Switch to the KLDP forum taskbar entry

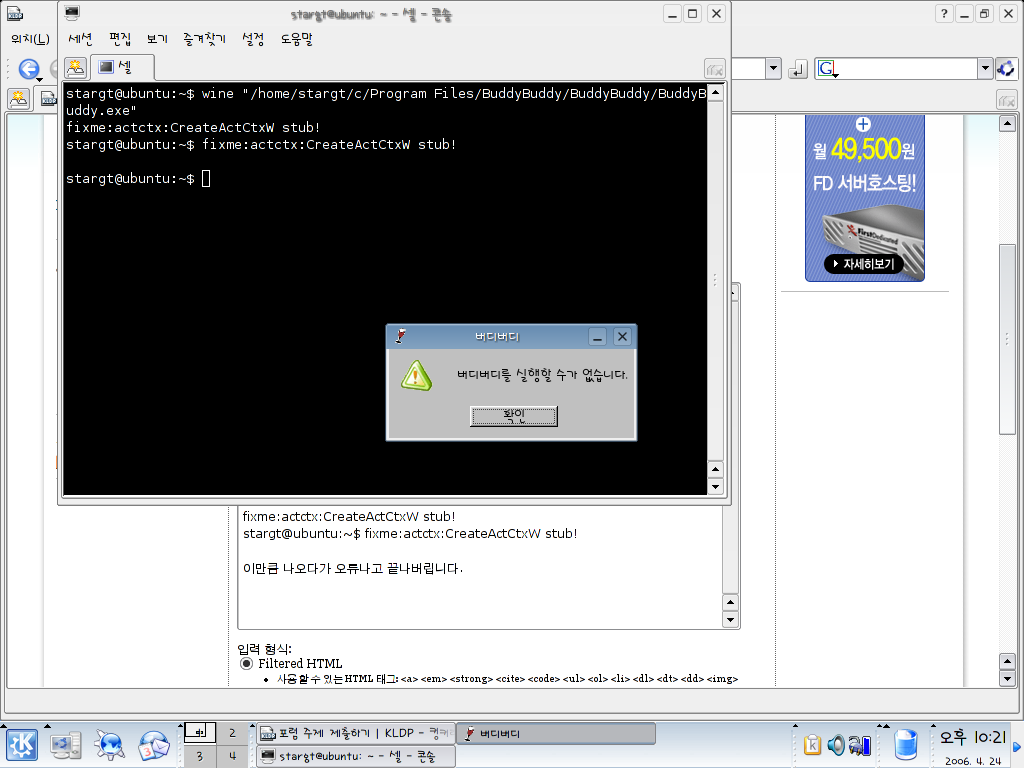pos(354,733)
